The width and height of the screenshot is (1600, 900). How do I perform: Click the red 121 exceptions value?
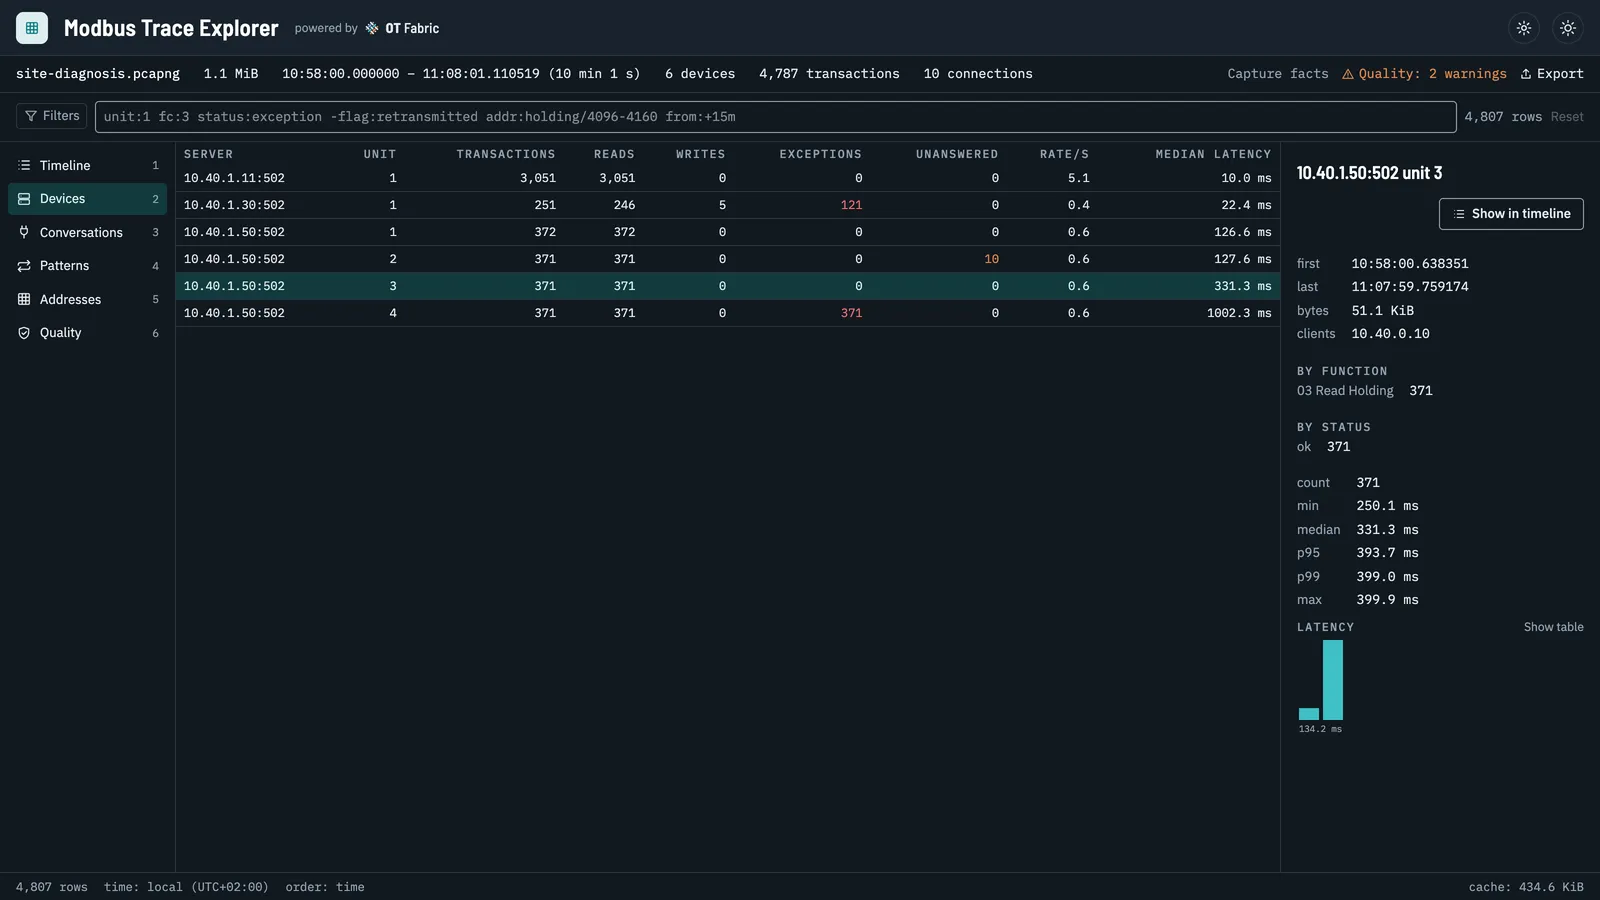point(851,205)
